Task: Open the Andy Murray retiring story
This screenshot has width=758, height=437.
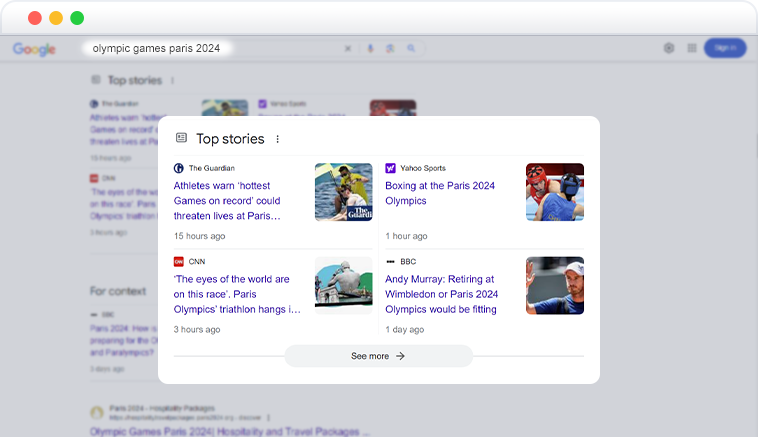Action: tap(441, 294)
